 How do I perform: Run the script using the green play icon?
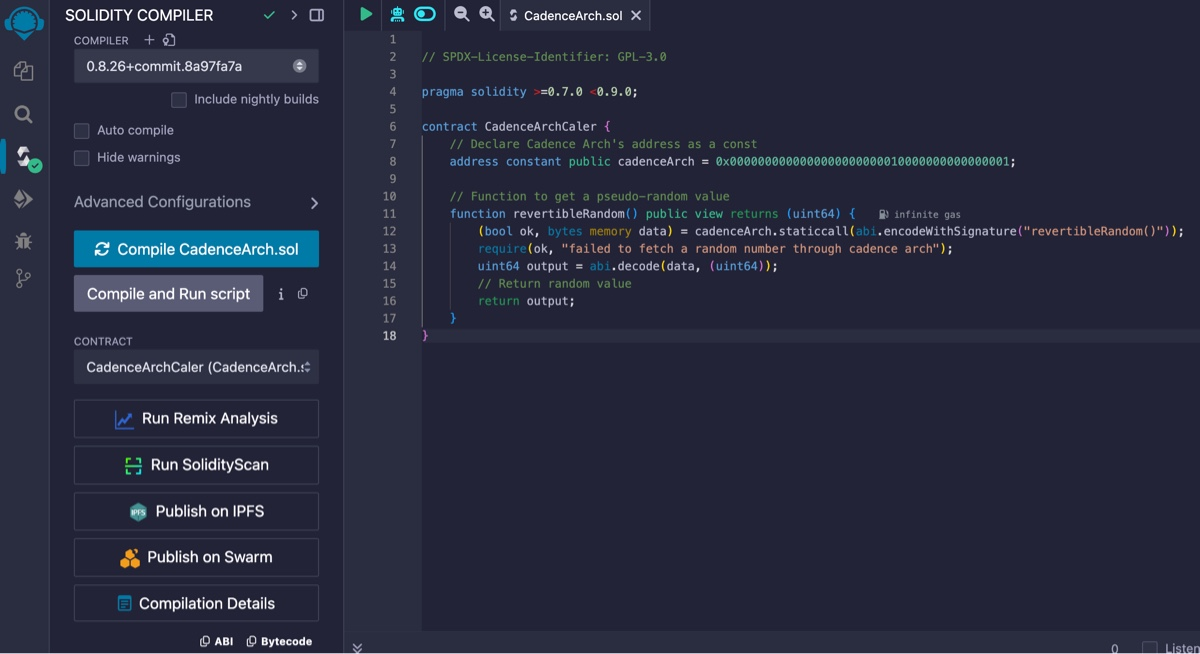364,14
